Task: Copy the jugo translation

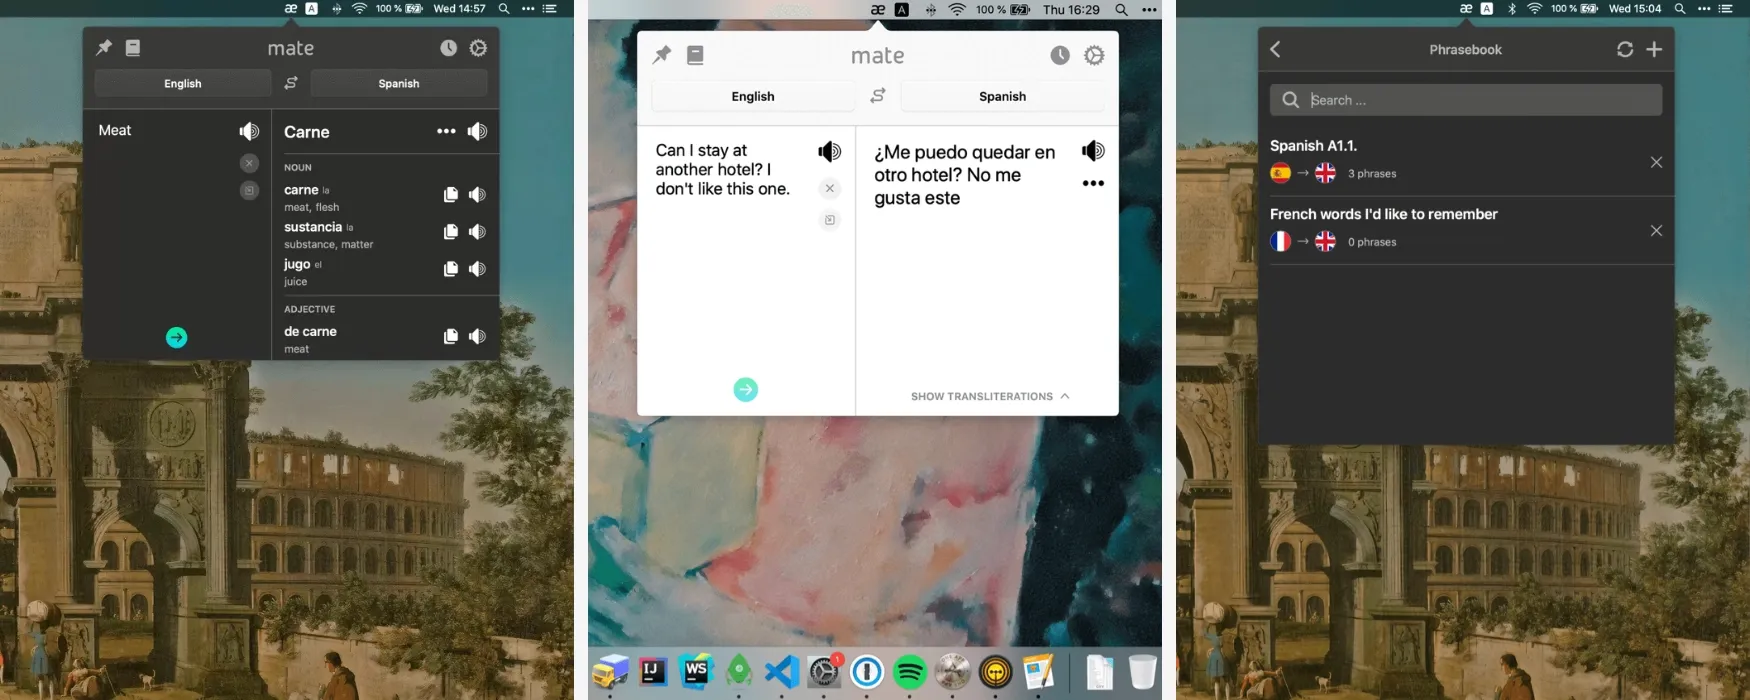Action: (x=451, y=269)
